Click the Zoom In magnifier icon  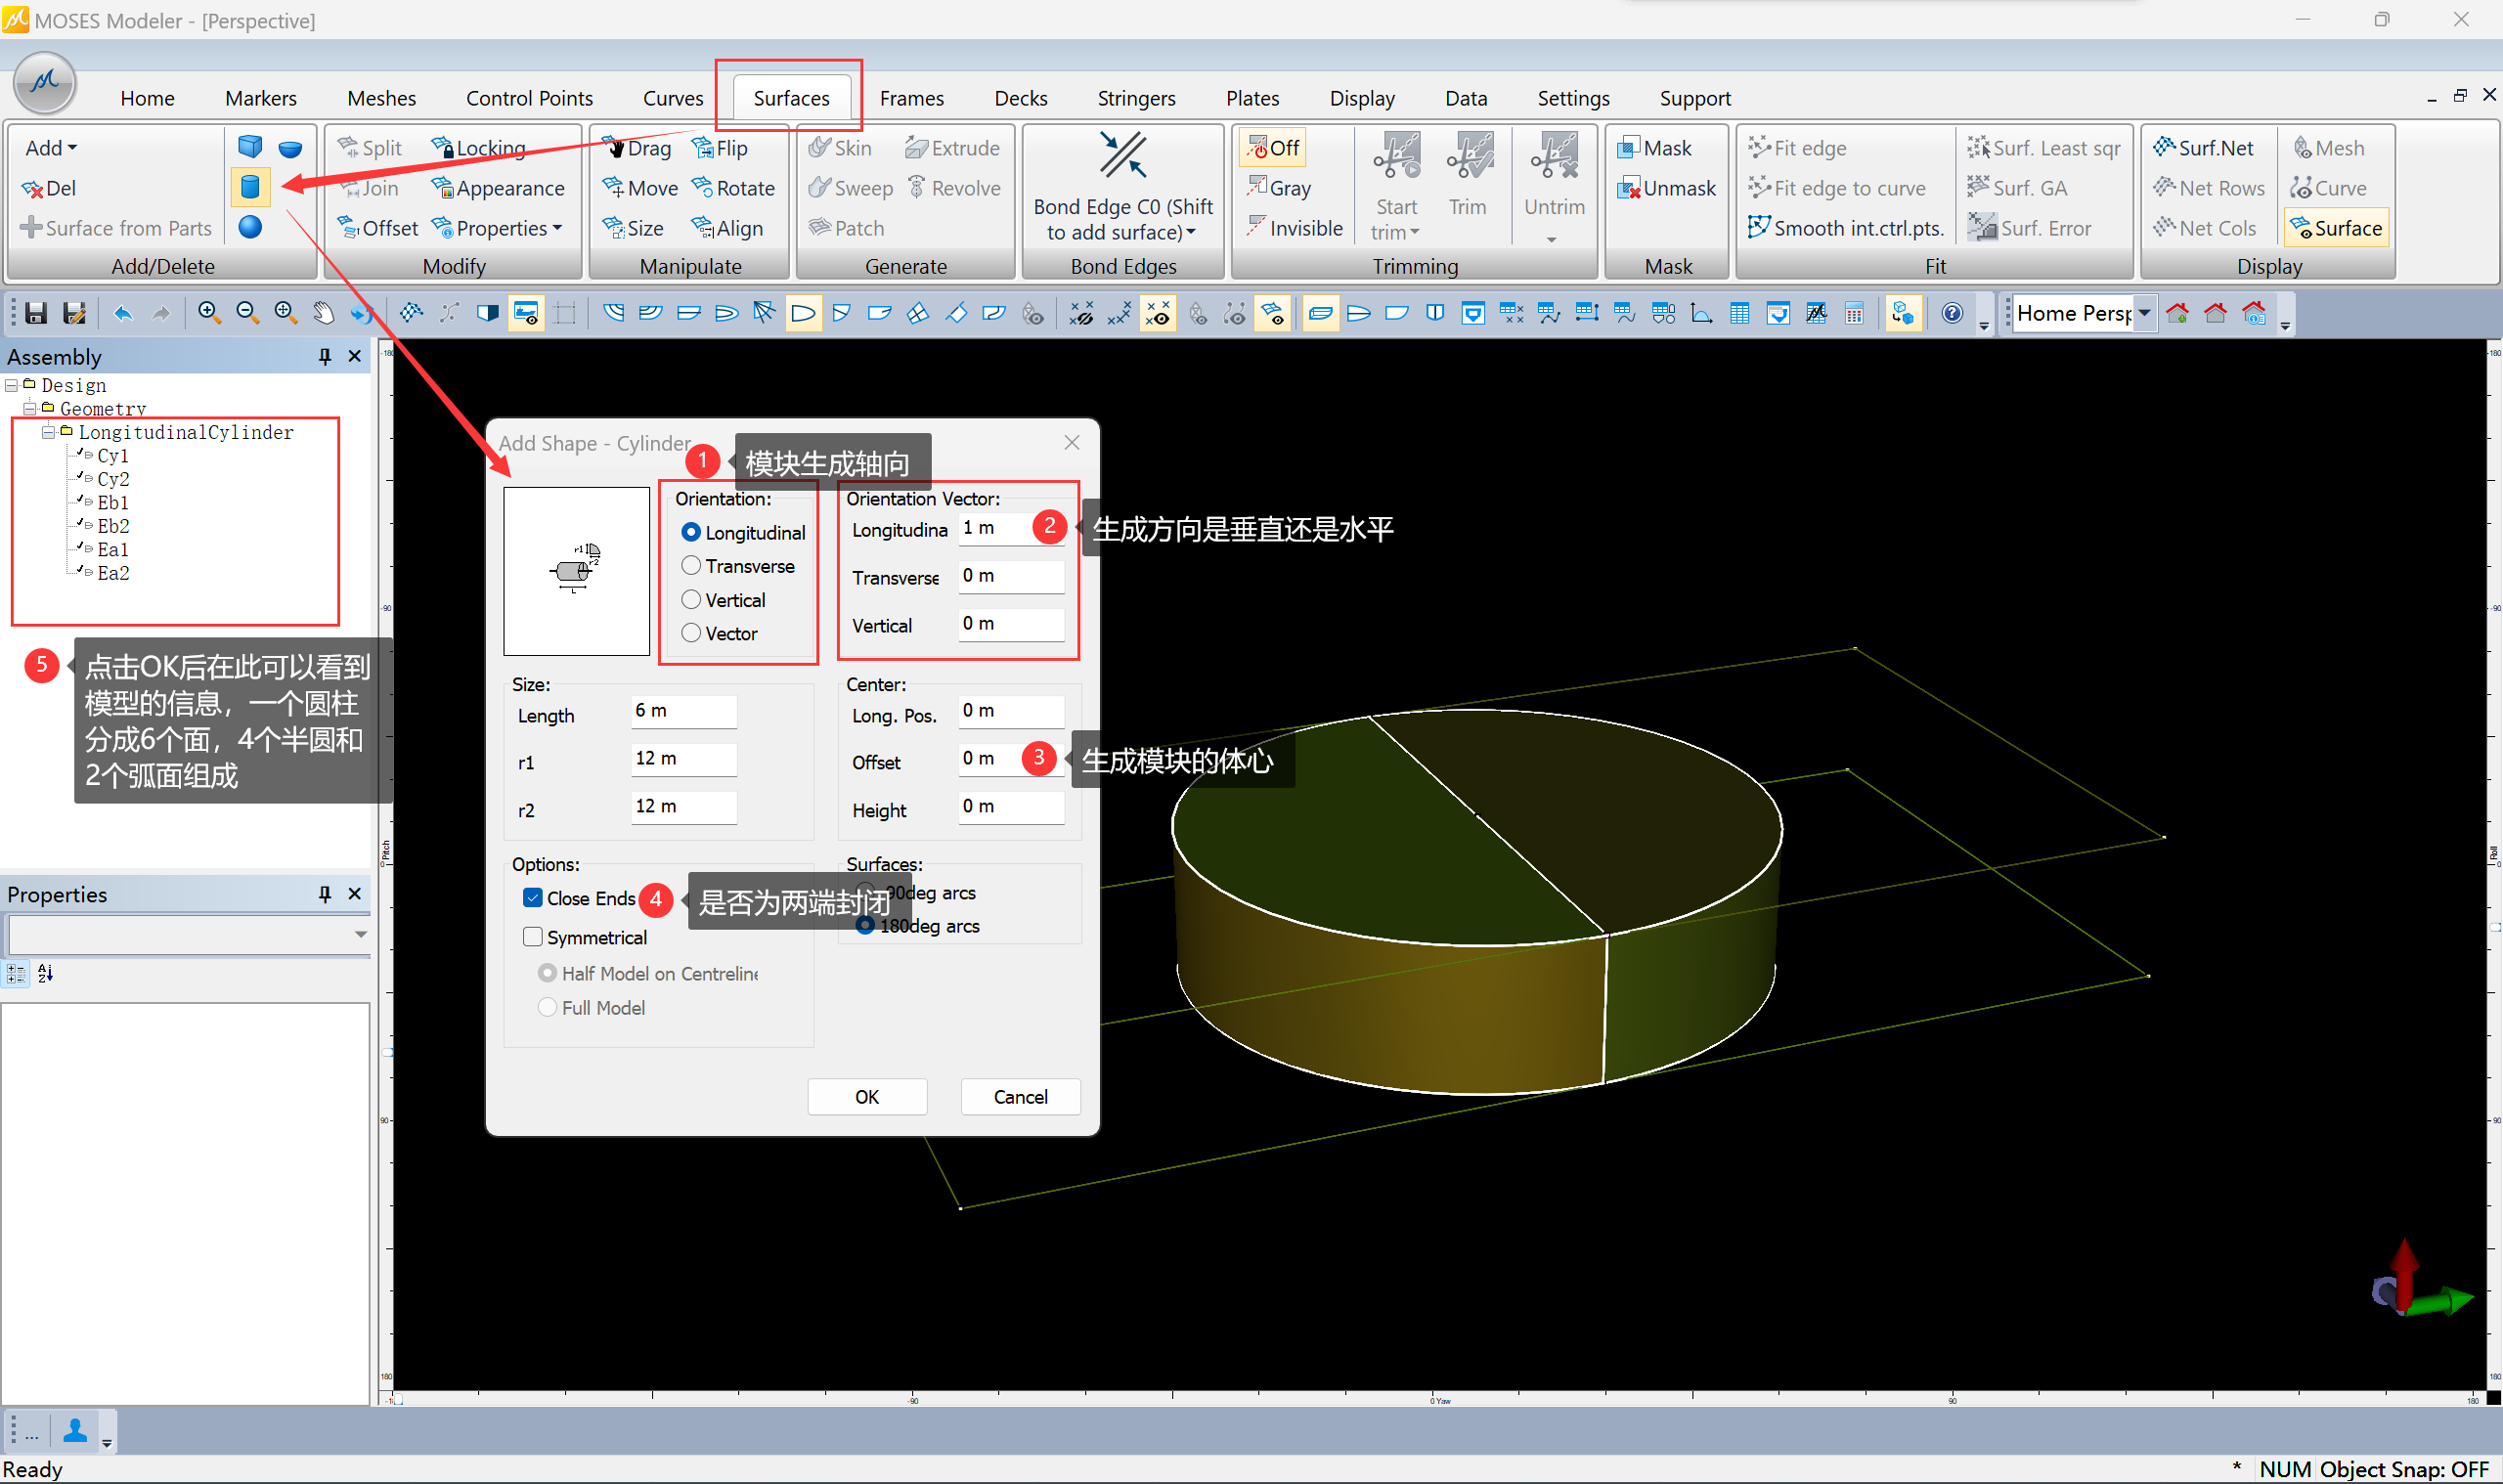pyautogui.click(x=208, y=313)
